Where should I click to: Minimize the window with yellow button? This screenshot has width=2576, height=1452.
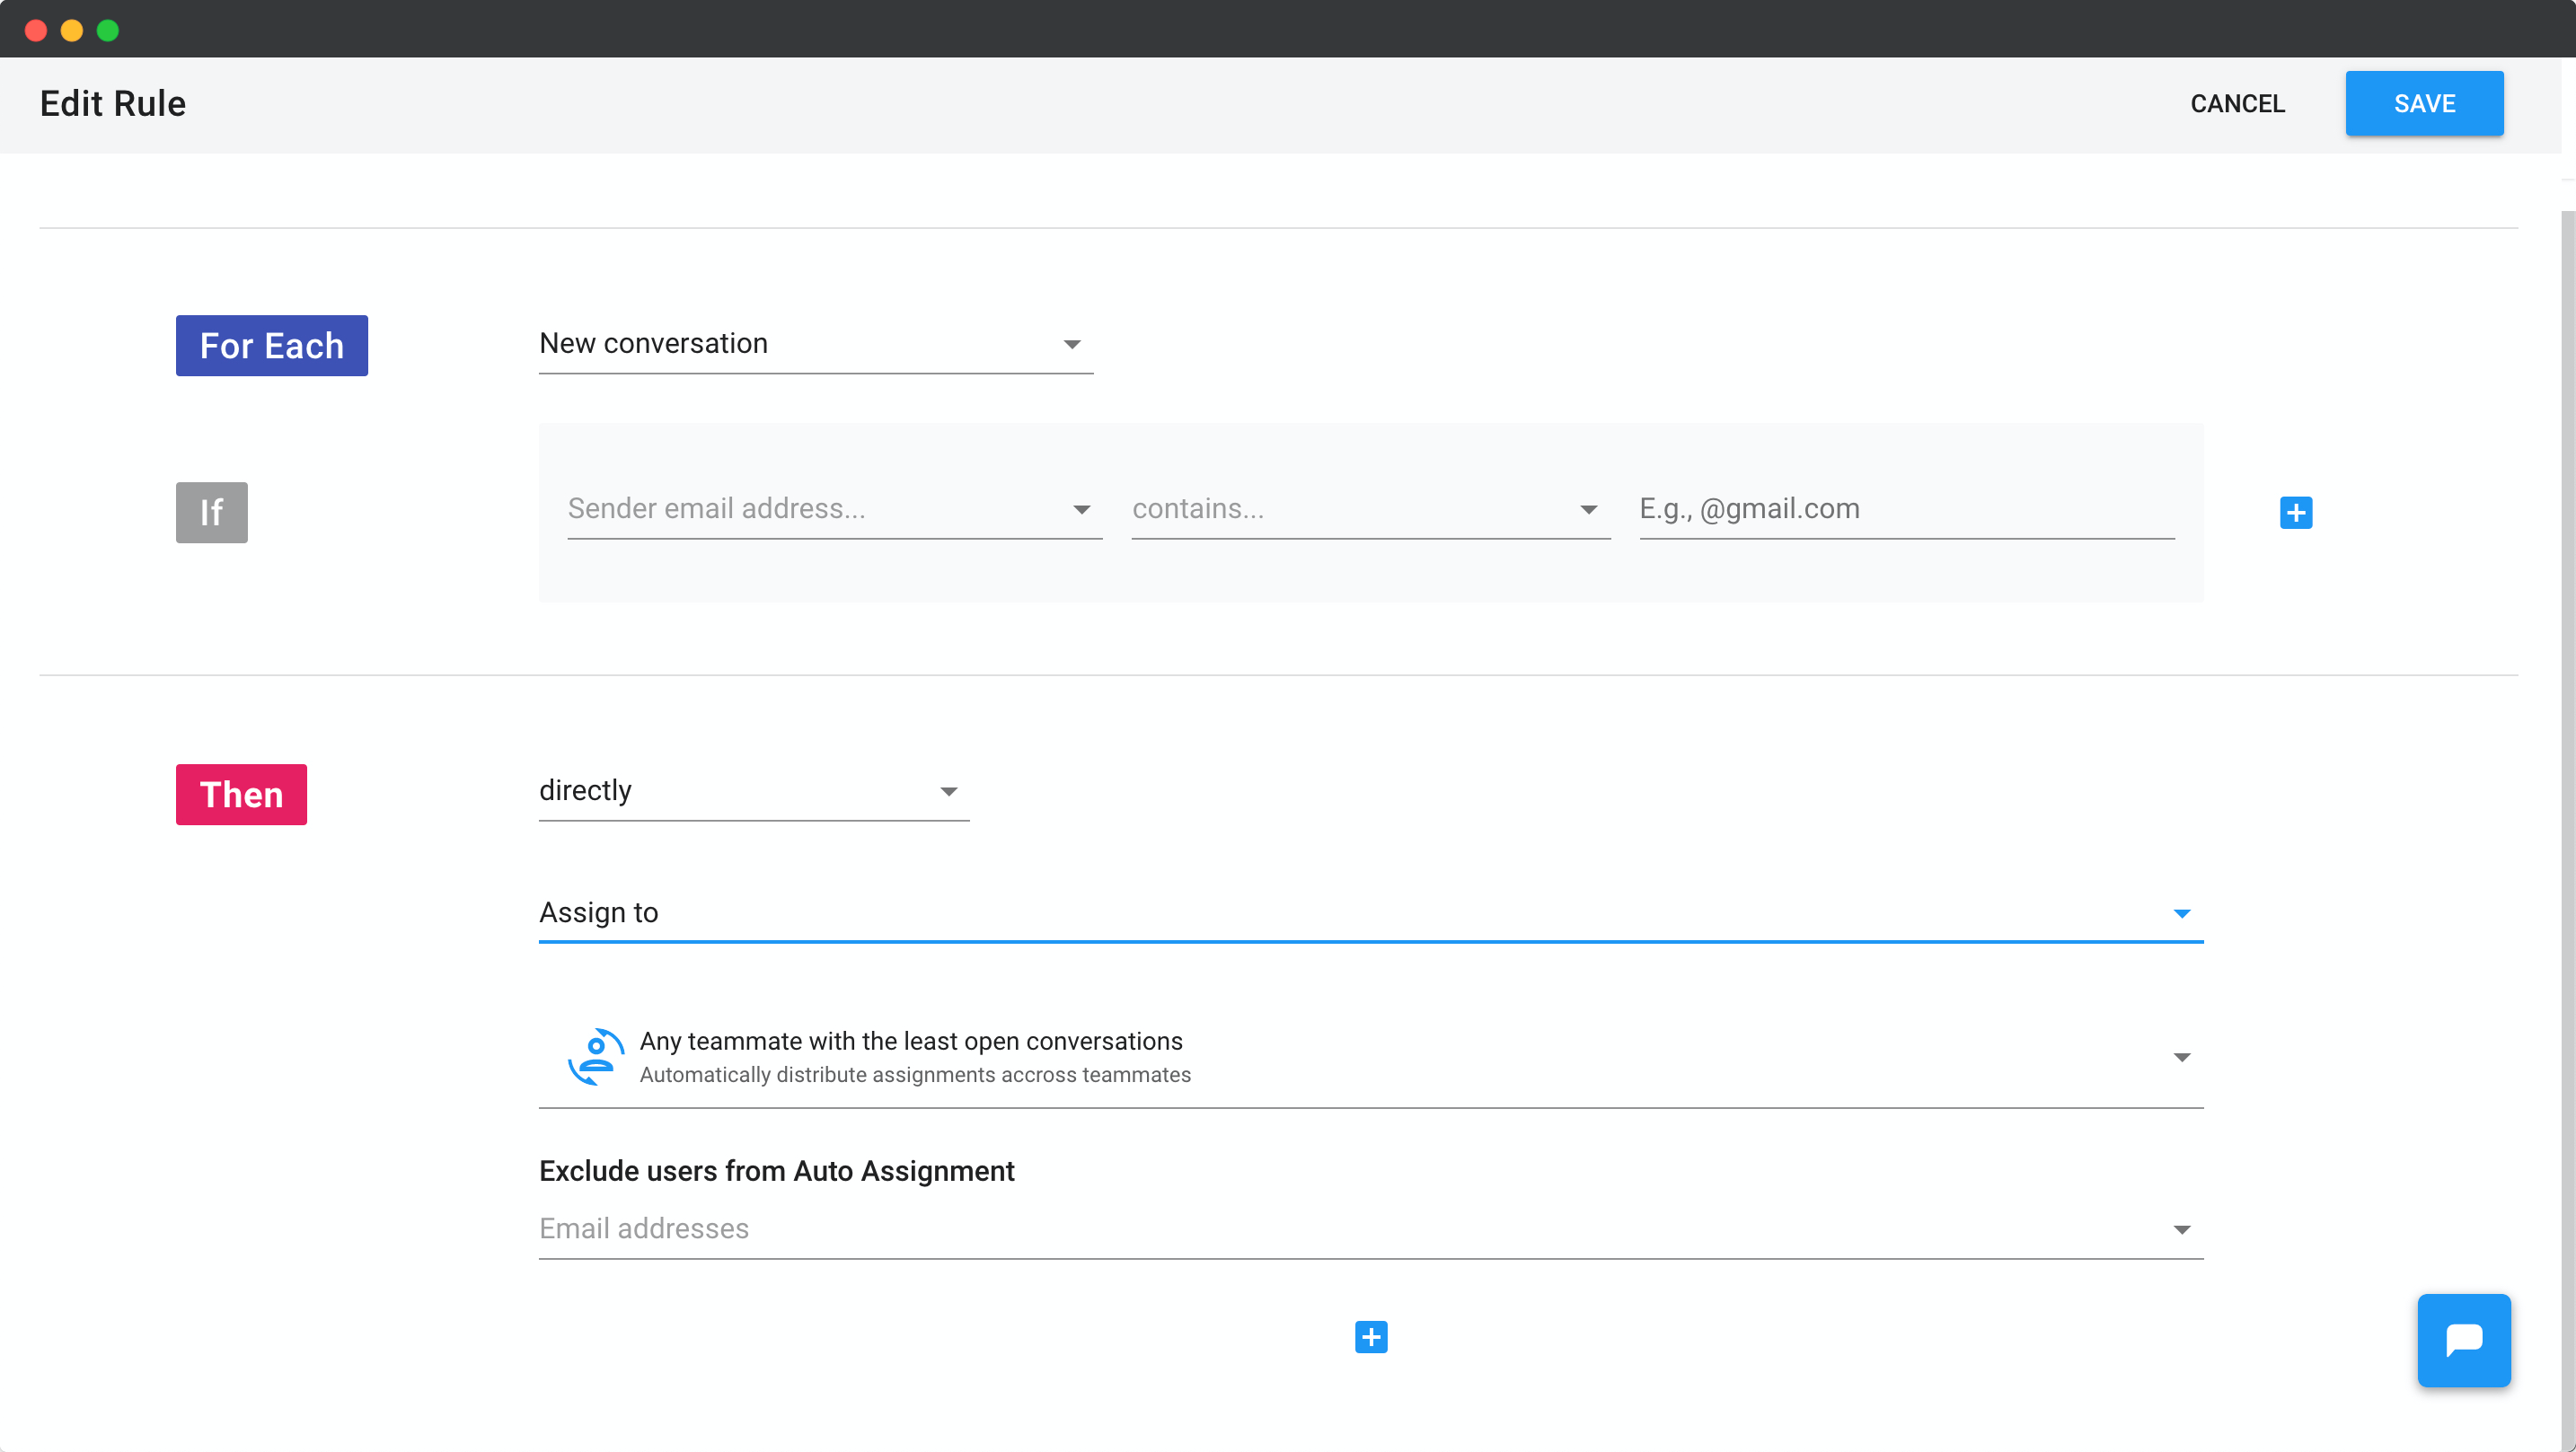(x=72, y=30)
